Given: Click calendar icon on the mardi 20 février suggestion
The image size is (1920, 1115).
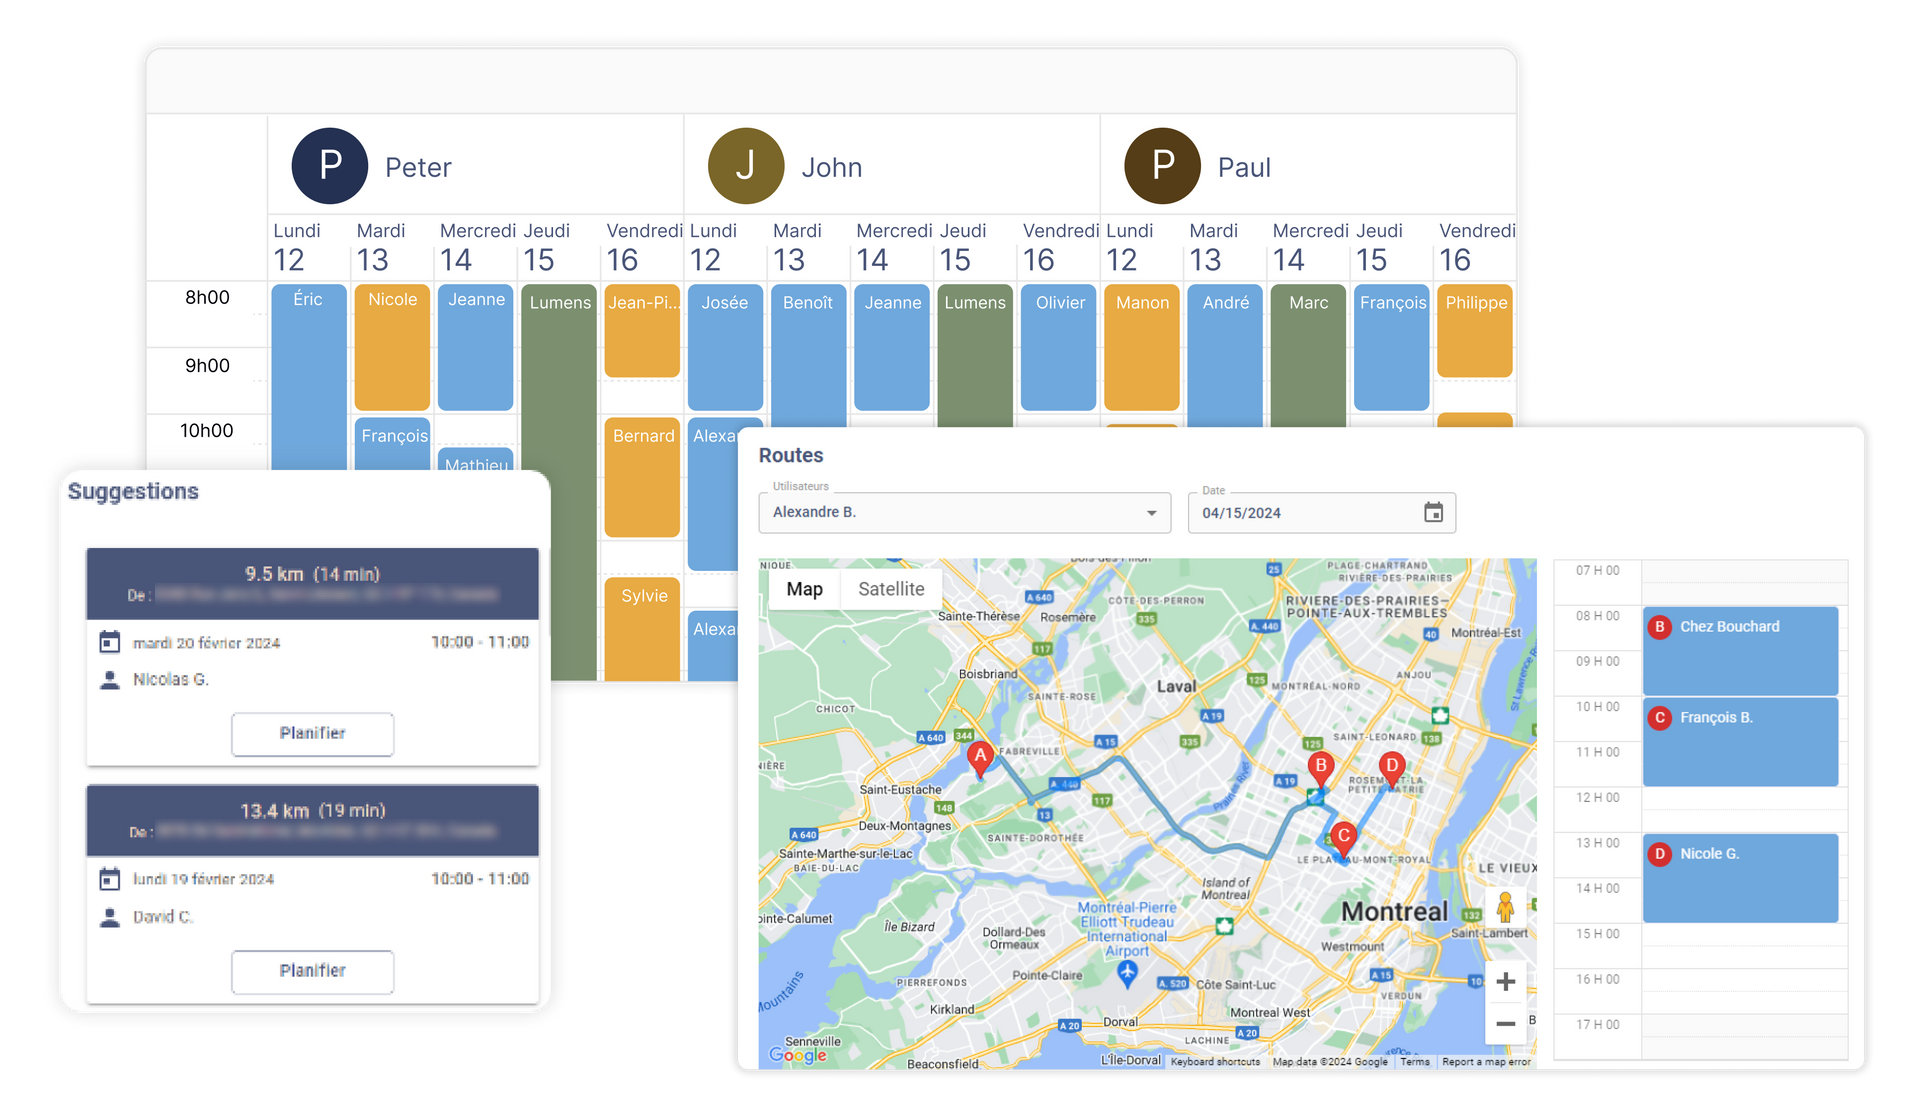Looking at the screenshot, I should coord(110,641).
